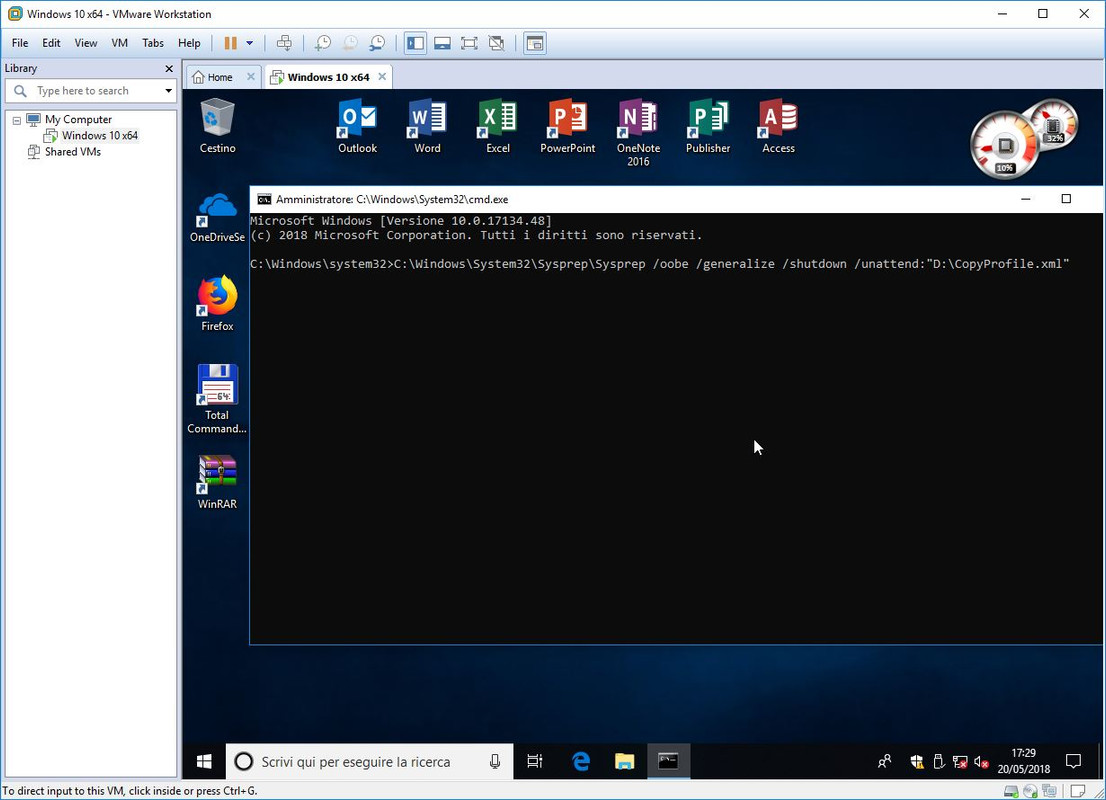Open the File menu
1106x800 pixels.
20,43
